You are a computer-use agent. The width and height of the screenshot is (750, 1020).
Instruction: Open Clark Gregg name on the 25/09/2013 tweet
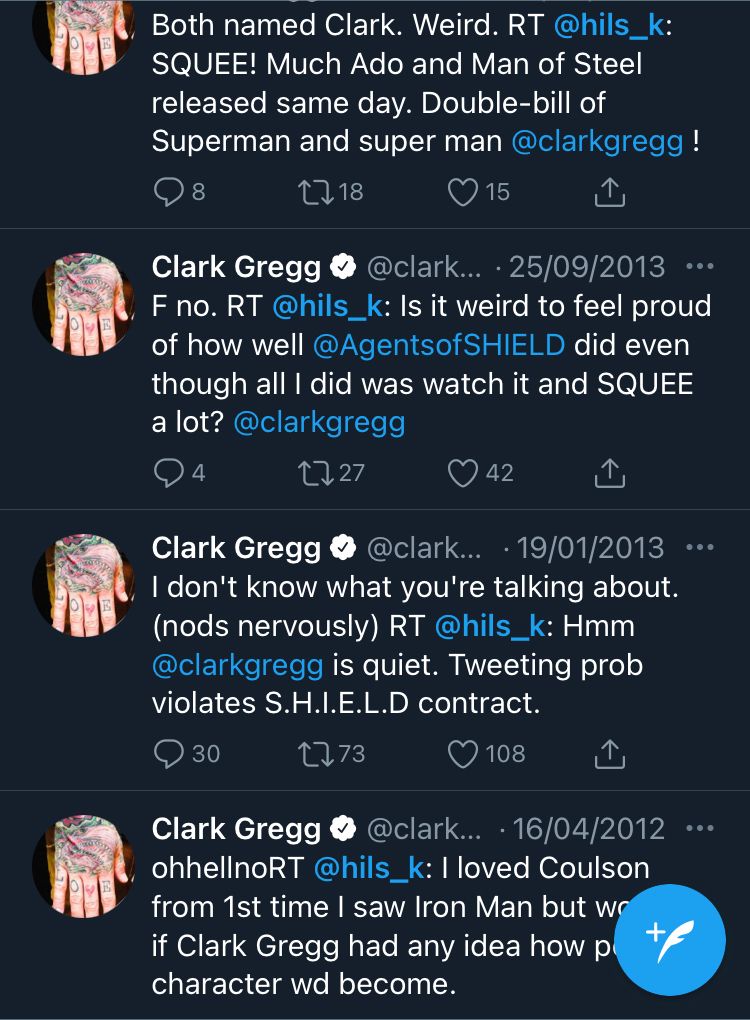tap(236, 267)
